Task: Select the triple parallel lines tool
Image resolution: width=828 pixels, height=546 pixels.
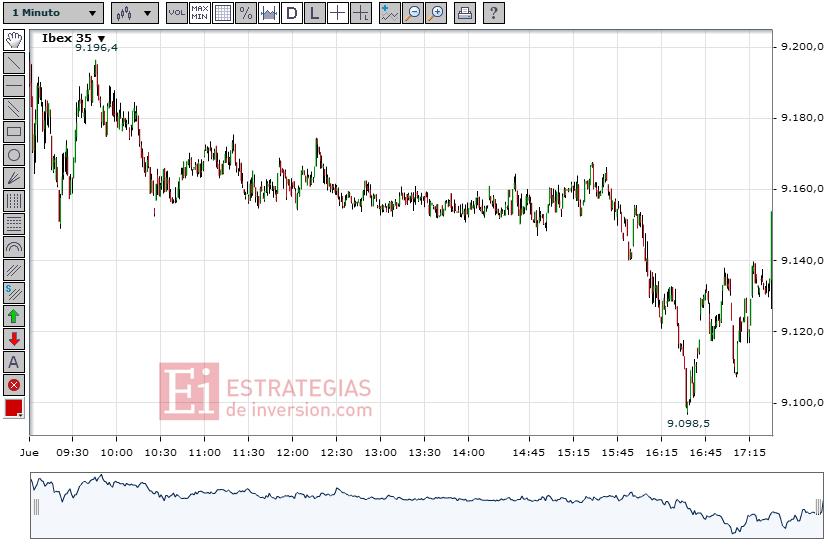Action: 14,270
